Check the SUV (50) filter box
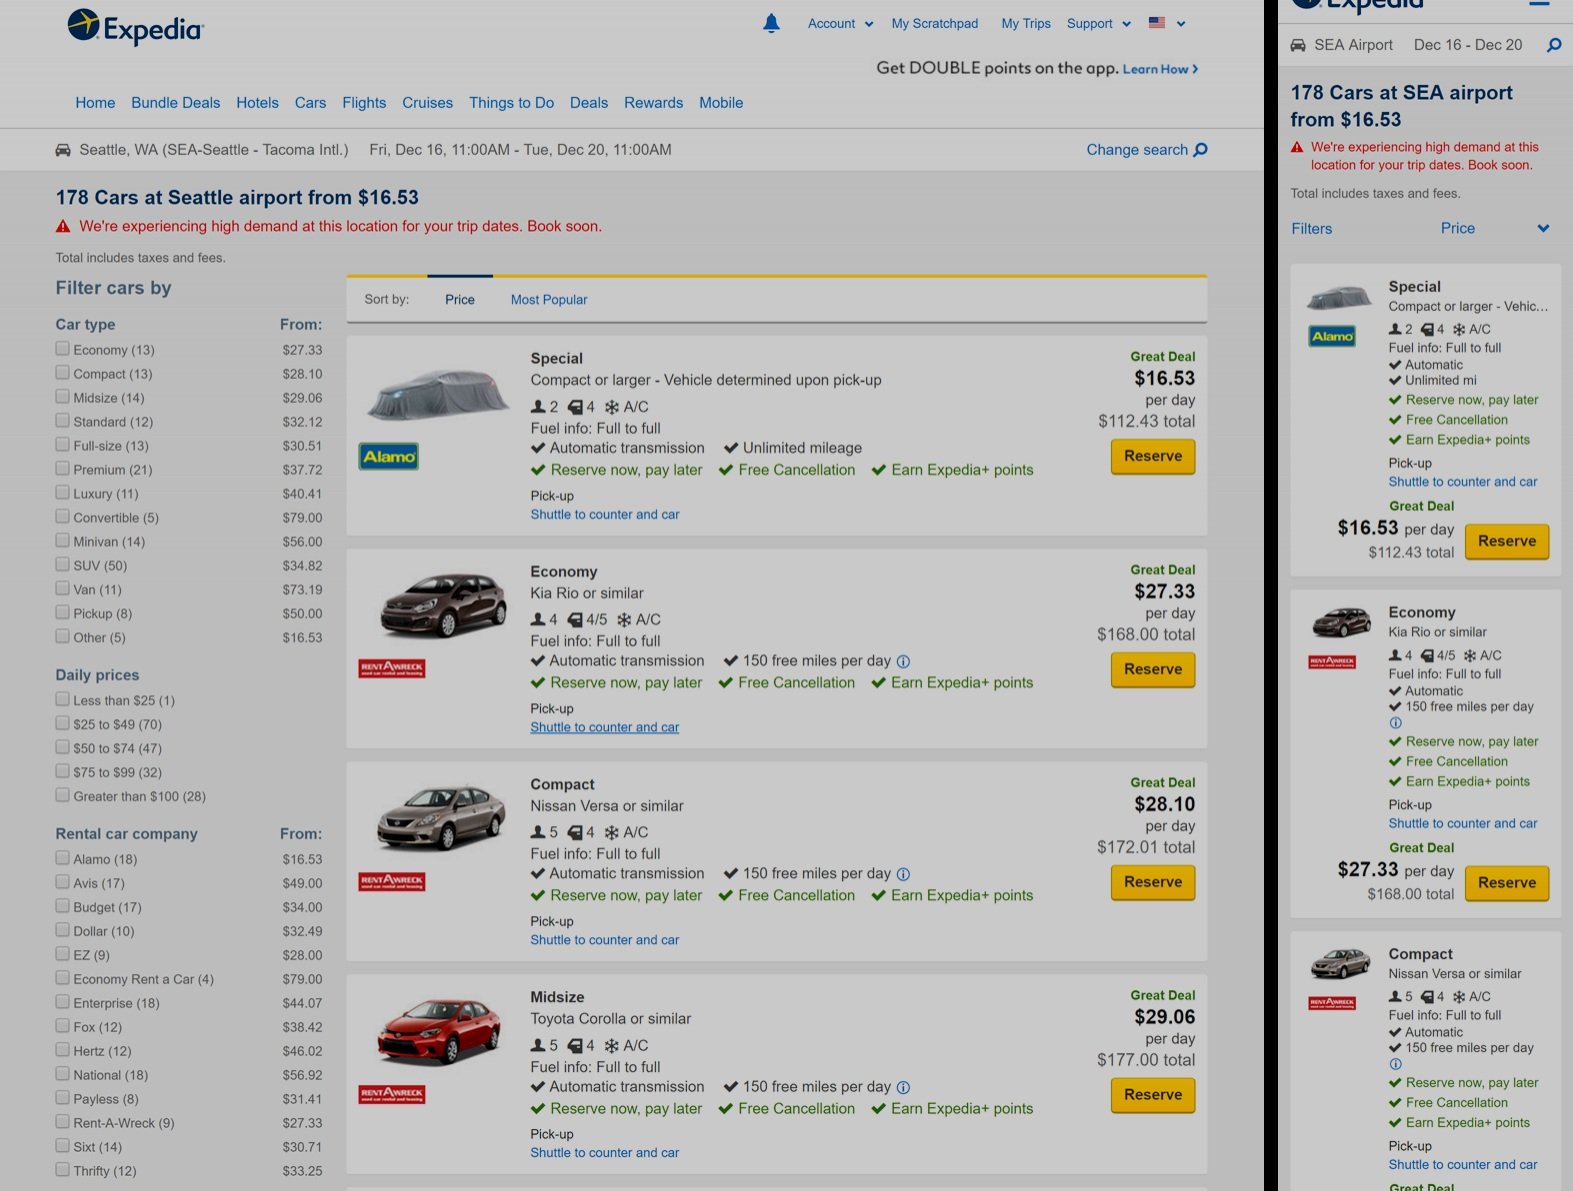Image resolution: width=1573 pixels, height=1191 pixels. coord(63,565)
